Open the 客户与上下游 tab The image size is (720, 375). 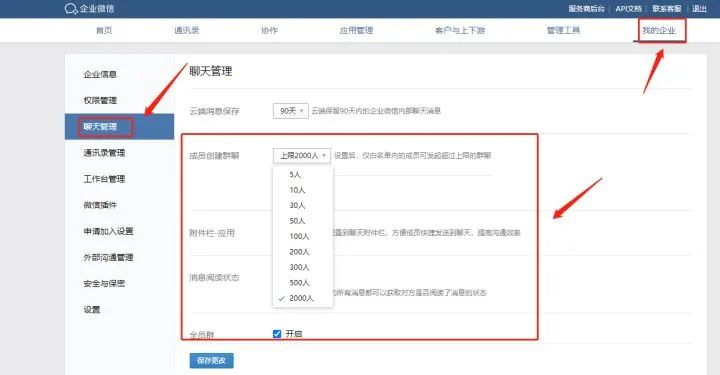coord(460,30)
